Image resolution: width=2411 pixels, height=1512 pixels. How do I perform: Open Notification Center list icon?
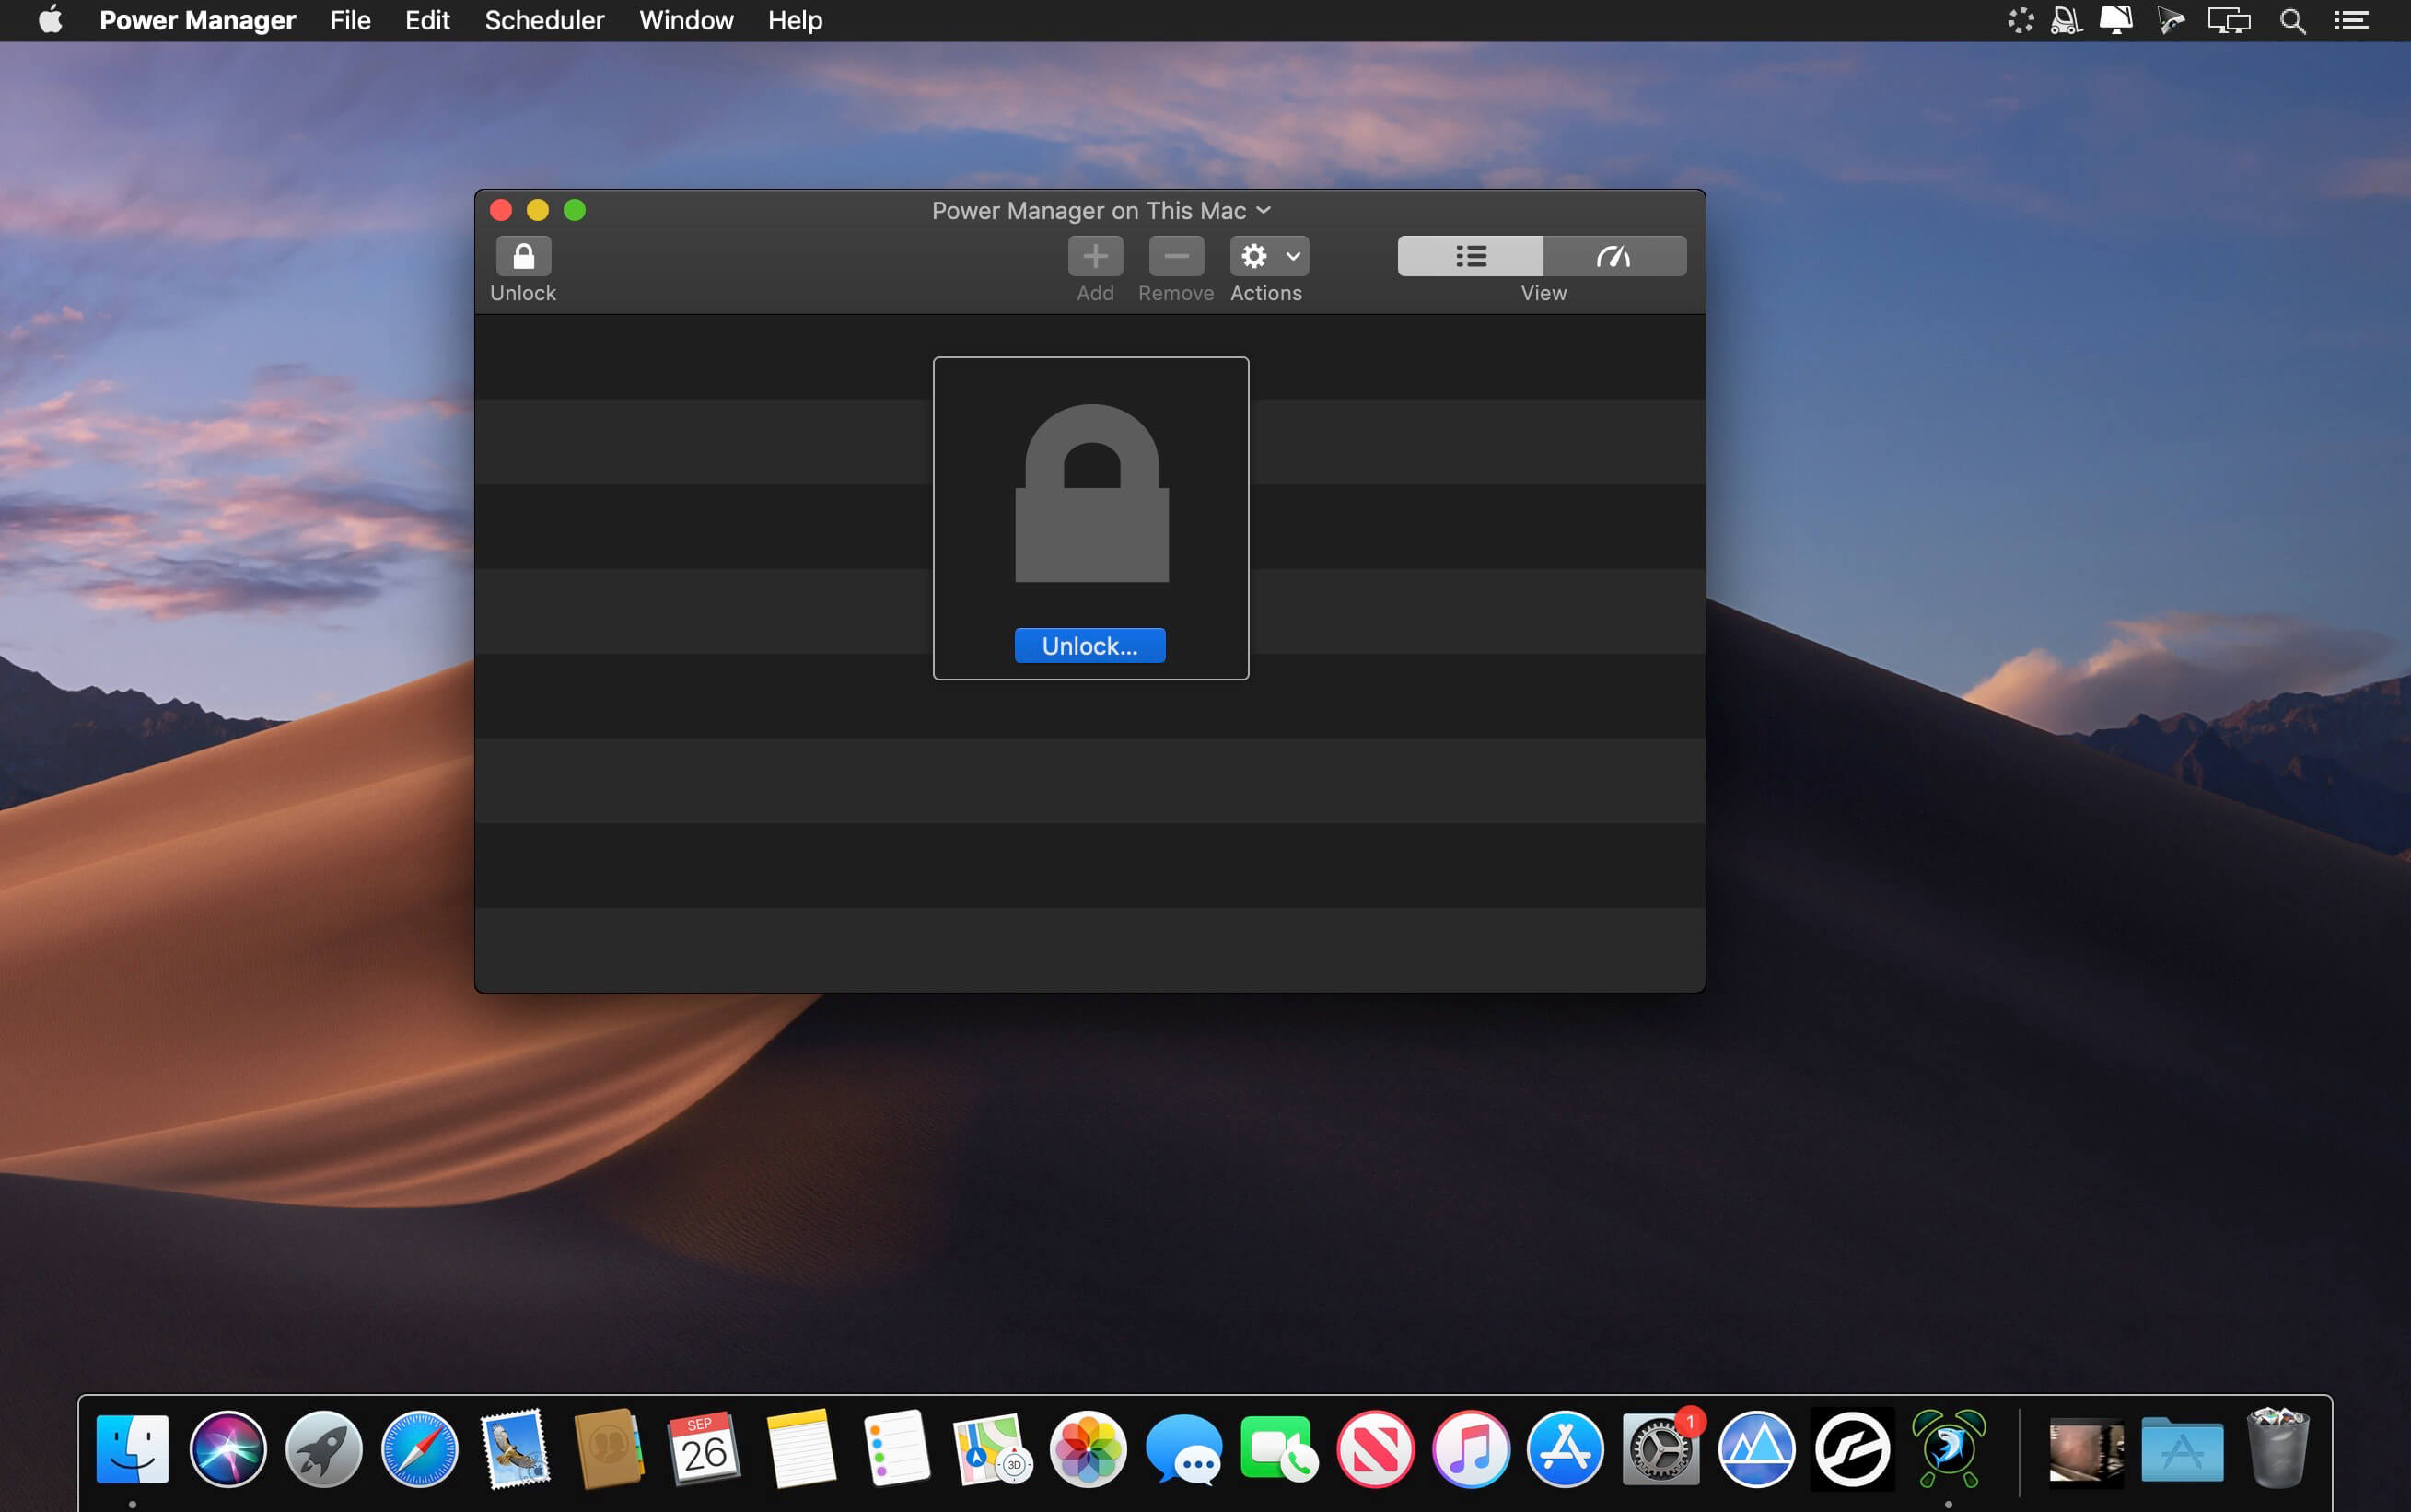click(x=2351, y=20)
